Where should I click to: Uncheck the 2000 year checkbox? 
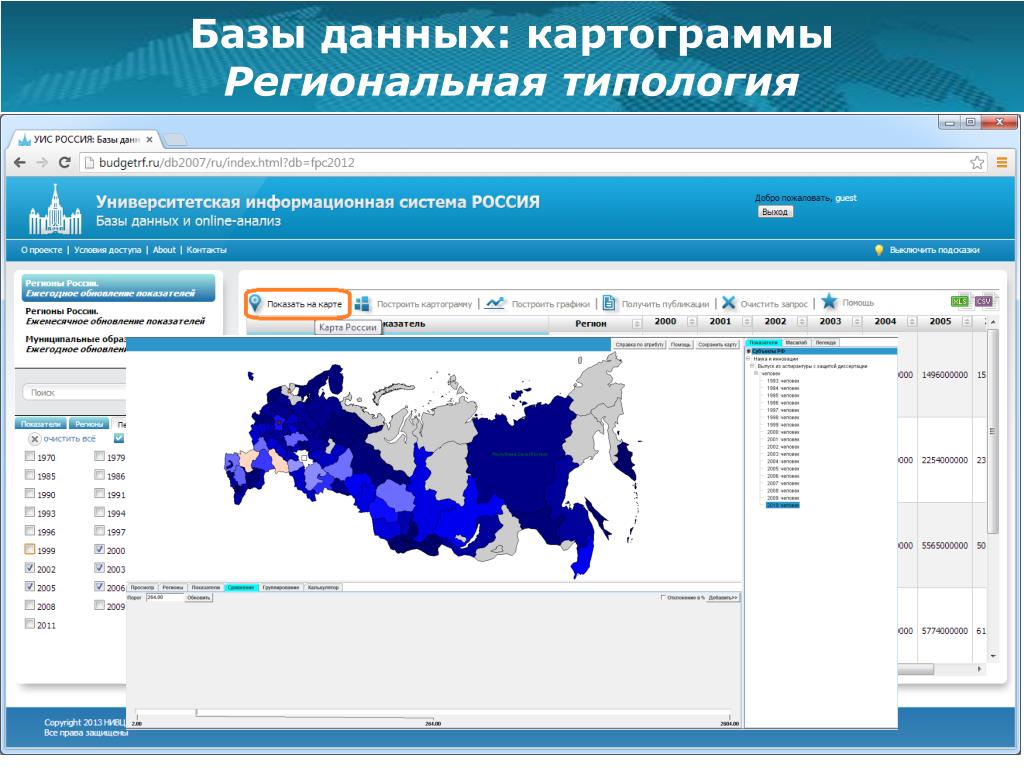(x=99, y=549)
